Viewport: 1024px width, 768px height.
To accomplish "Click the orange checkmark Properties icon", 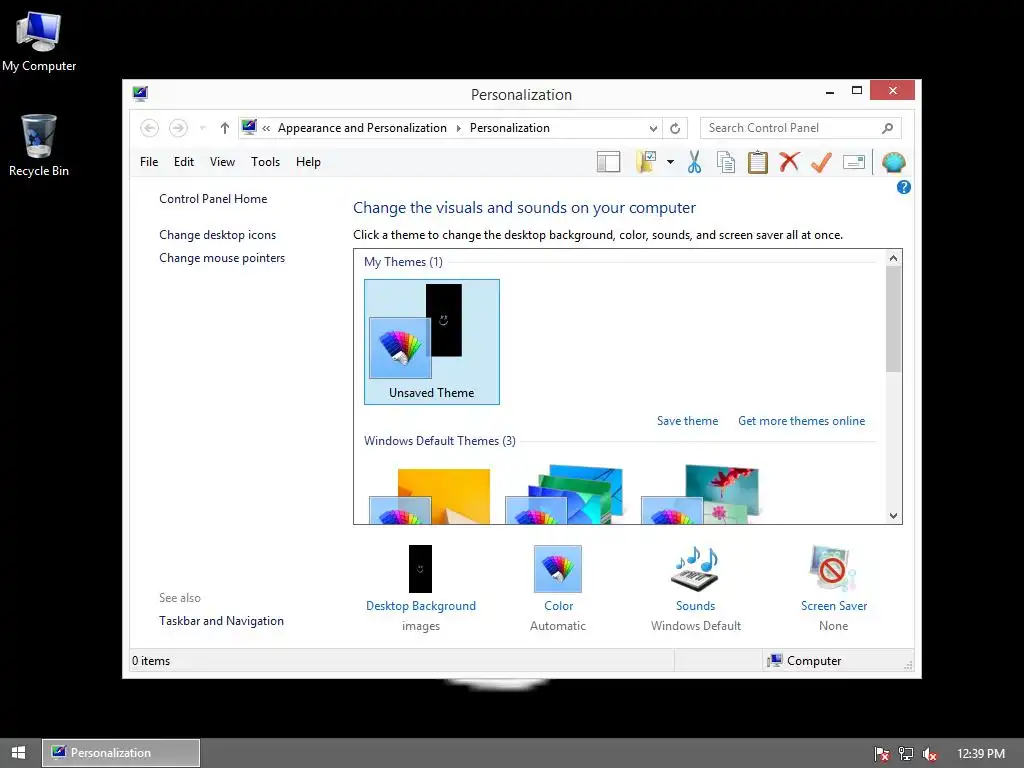I will click(821, 162).
